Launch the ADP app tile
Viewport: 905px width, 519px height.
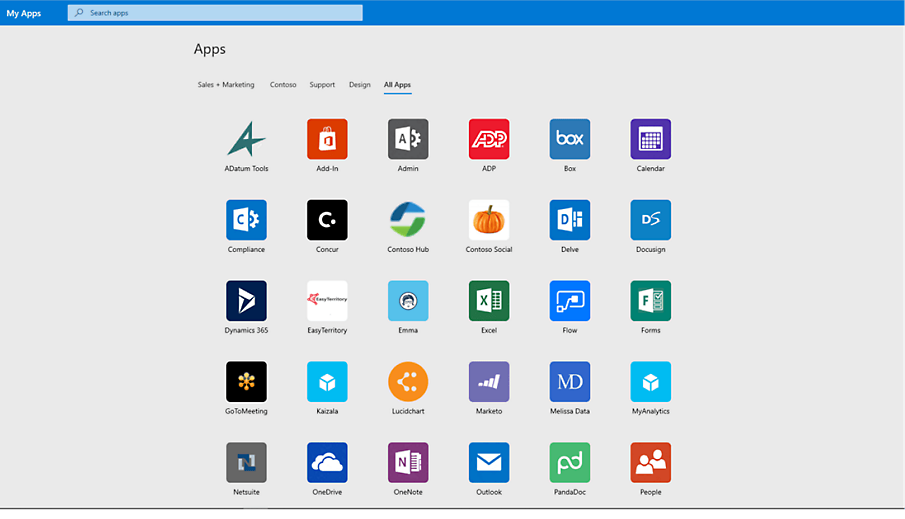489,139
